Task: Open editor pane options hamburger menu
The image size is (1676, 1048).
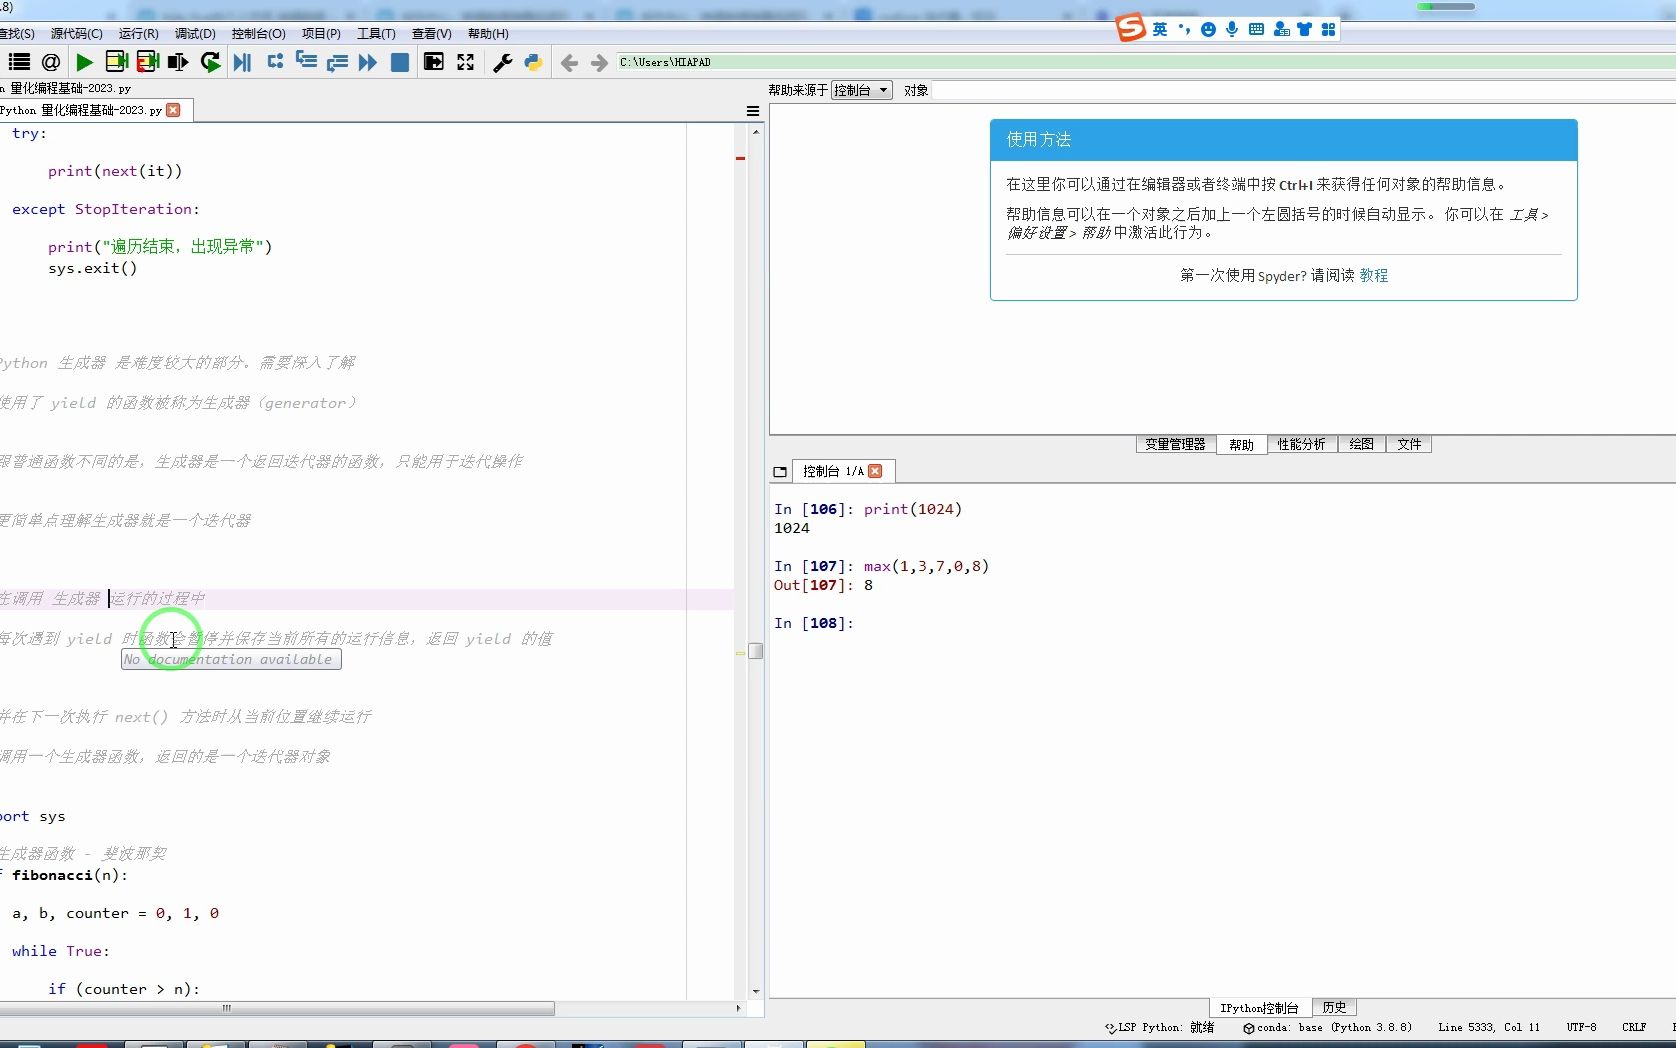Action: tap(753, 111)
